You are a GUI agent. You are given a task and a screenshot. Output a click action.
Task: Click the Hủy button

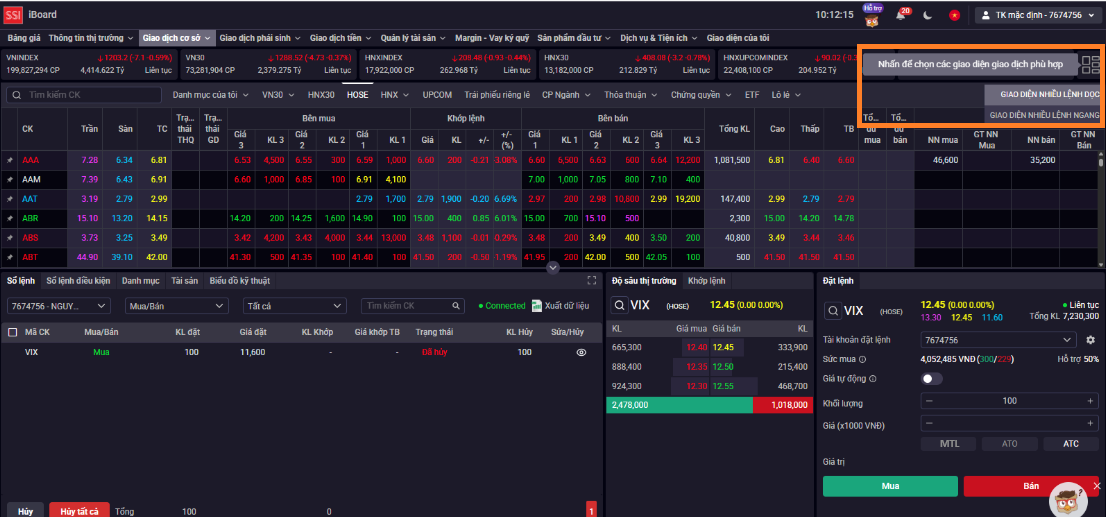pos(25,511)
